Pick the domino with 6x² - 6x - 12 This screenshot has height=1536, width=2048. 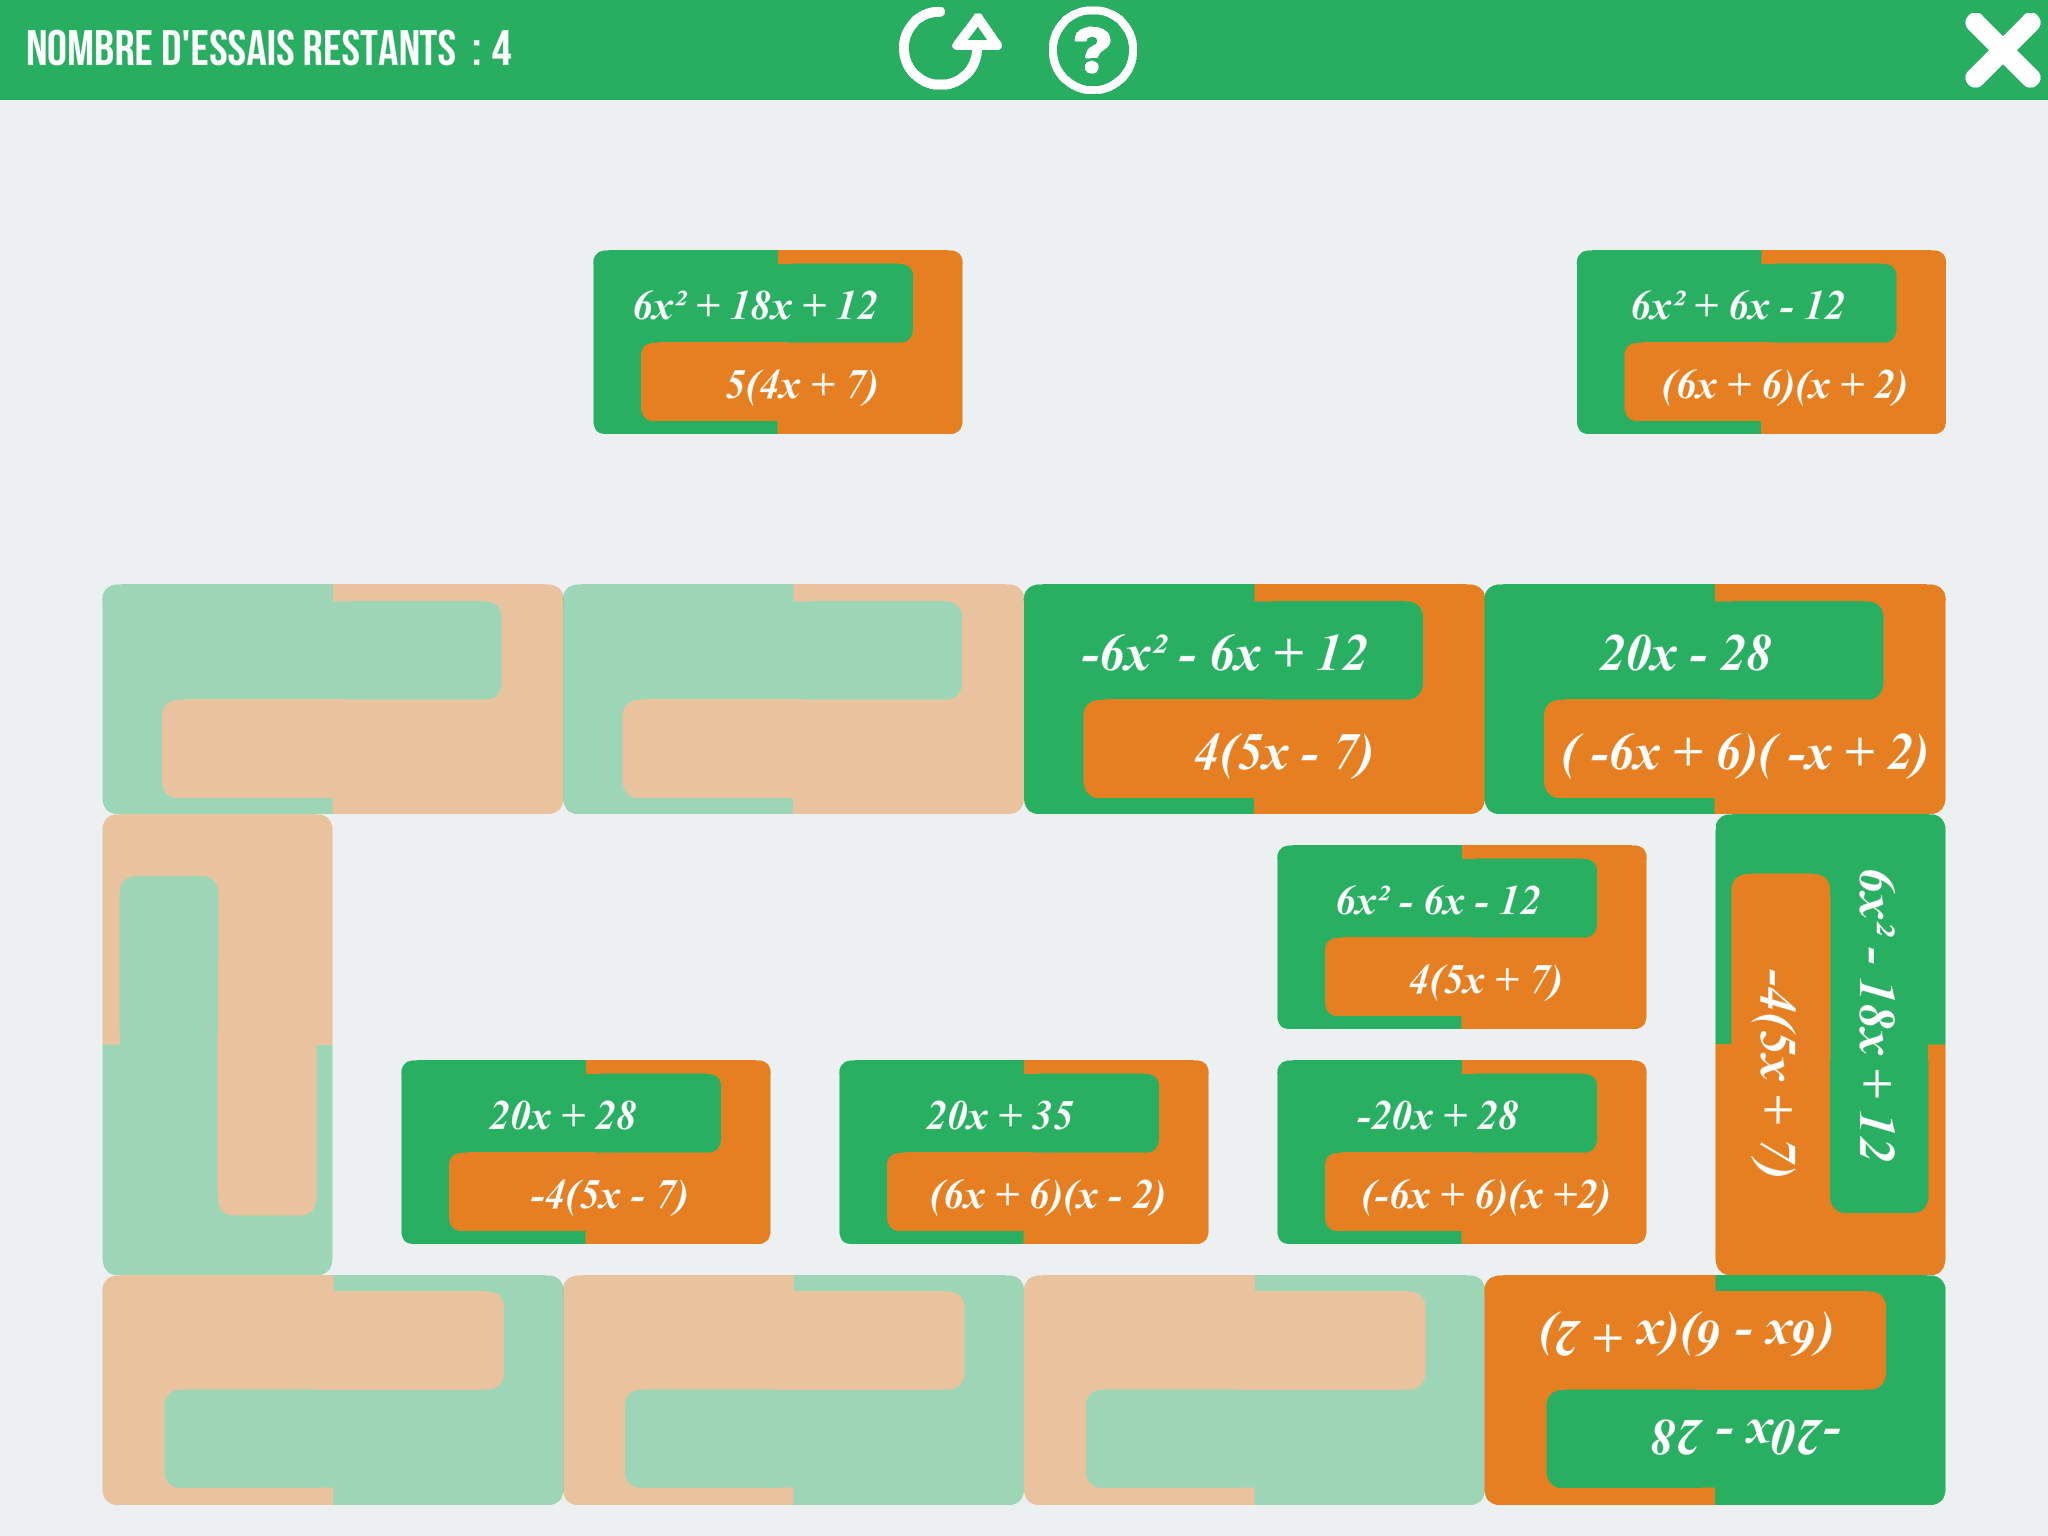pos(1461,937)
